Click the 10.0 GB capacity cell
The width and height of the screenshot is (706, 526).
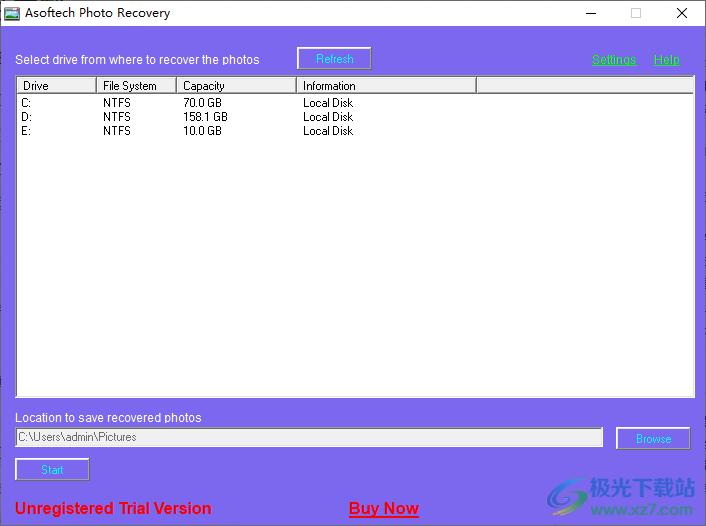pos(202,131)
